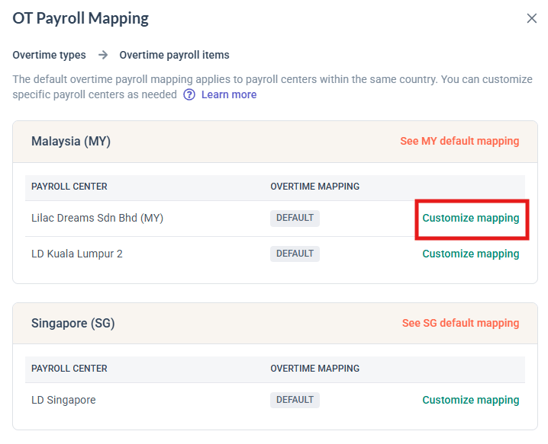548x444 pixels.
Task: Select the Lilac Dreams Sdn Bhd (MY) row
Action: 275,219
